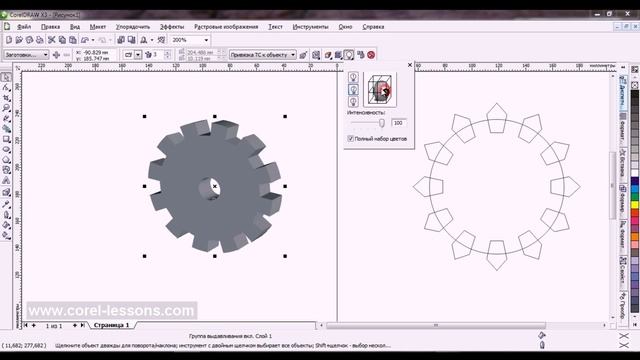This screenshot has width=640, height=360.
Task: Select the Shape tool in the toolbox
Action: (x=6, y=88)
